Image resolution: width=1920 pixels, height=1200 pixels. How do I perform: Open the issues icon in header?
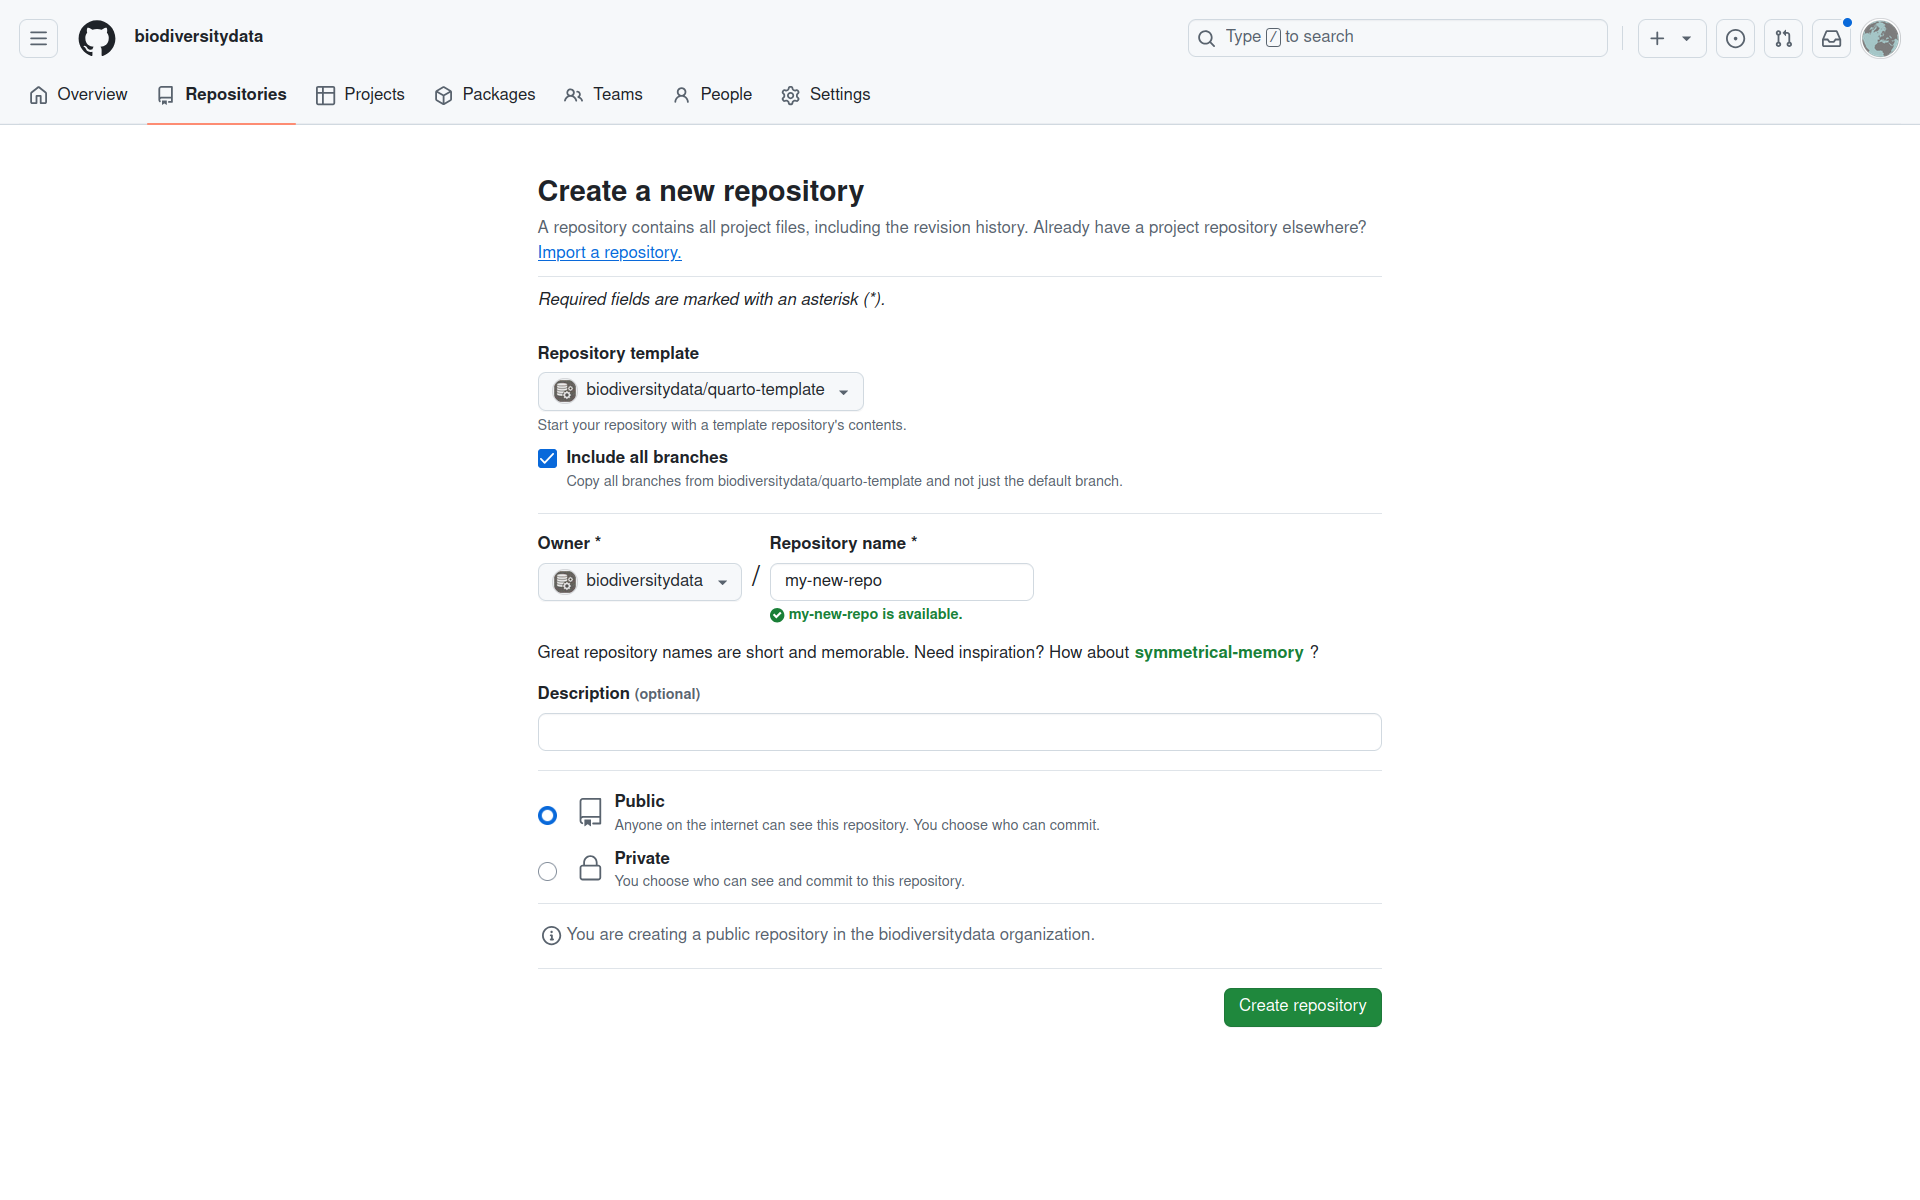(1735, 38)
